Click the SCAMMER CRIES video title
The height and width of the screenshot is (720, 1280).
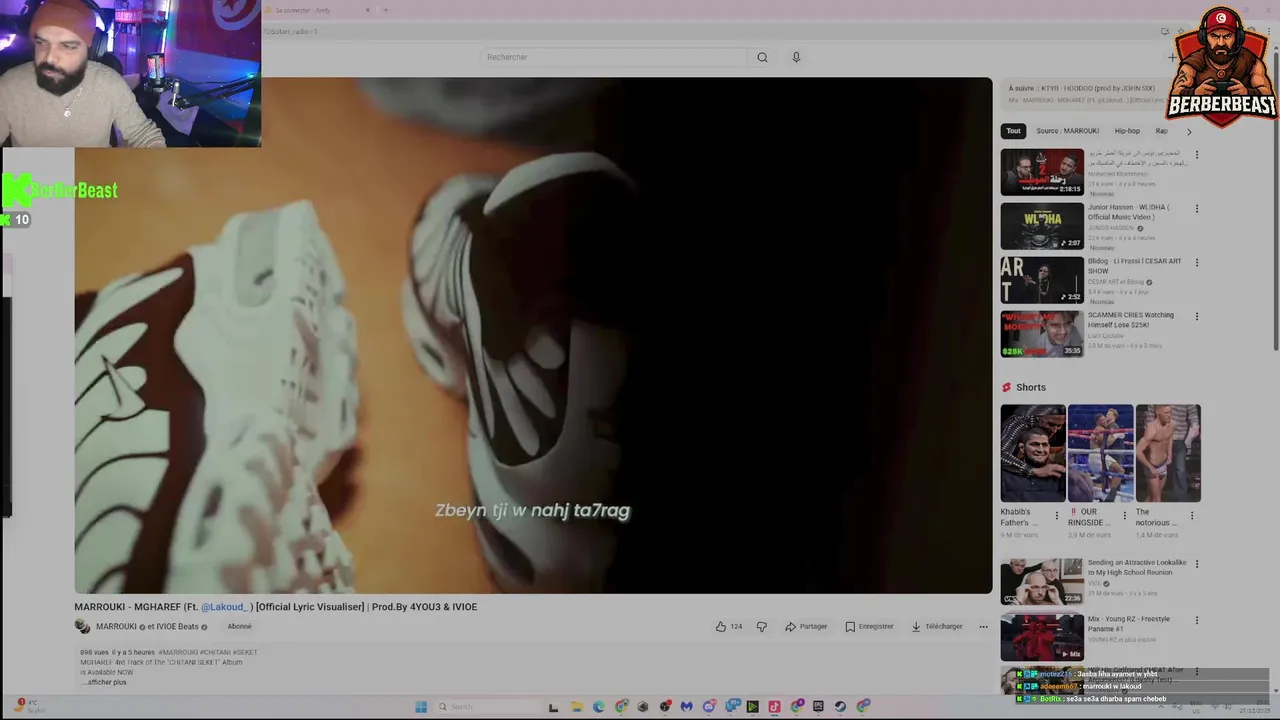[x=1130, y=320]
